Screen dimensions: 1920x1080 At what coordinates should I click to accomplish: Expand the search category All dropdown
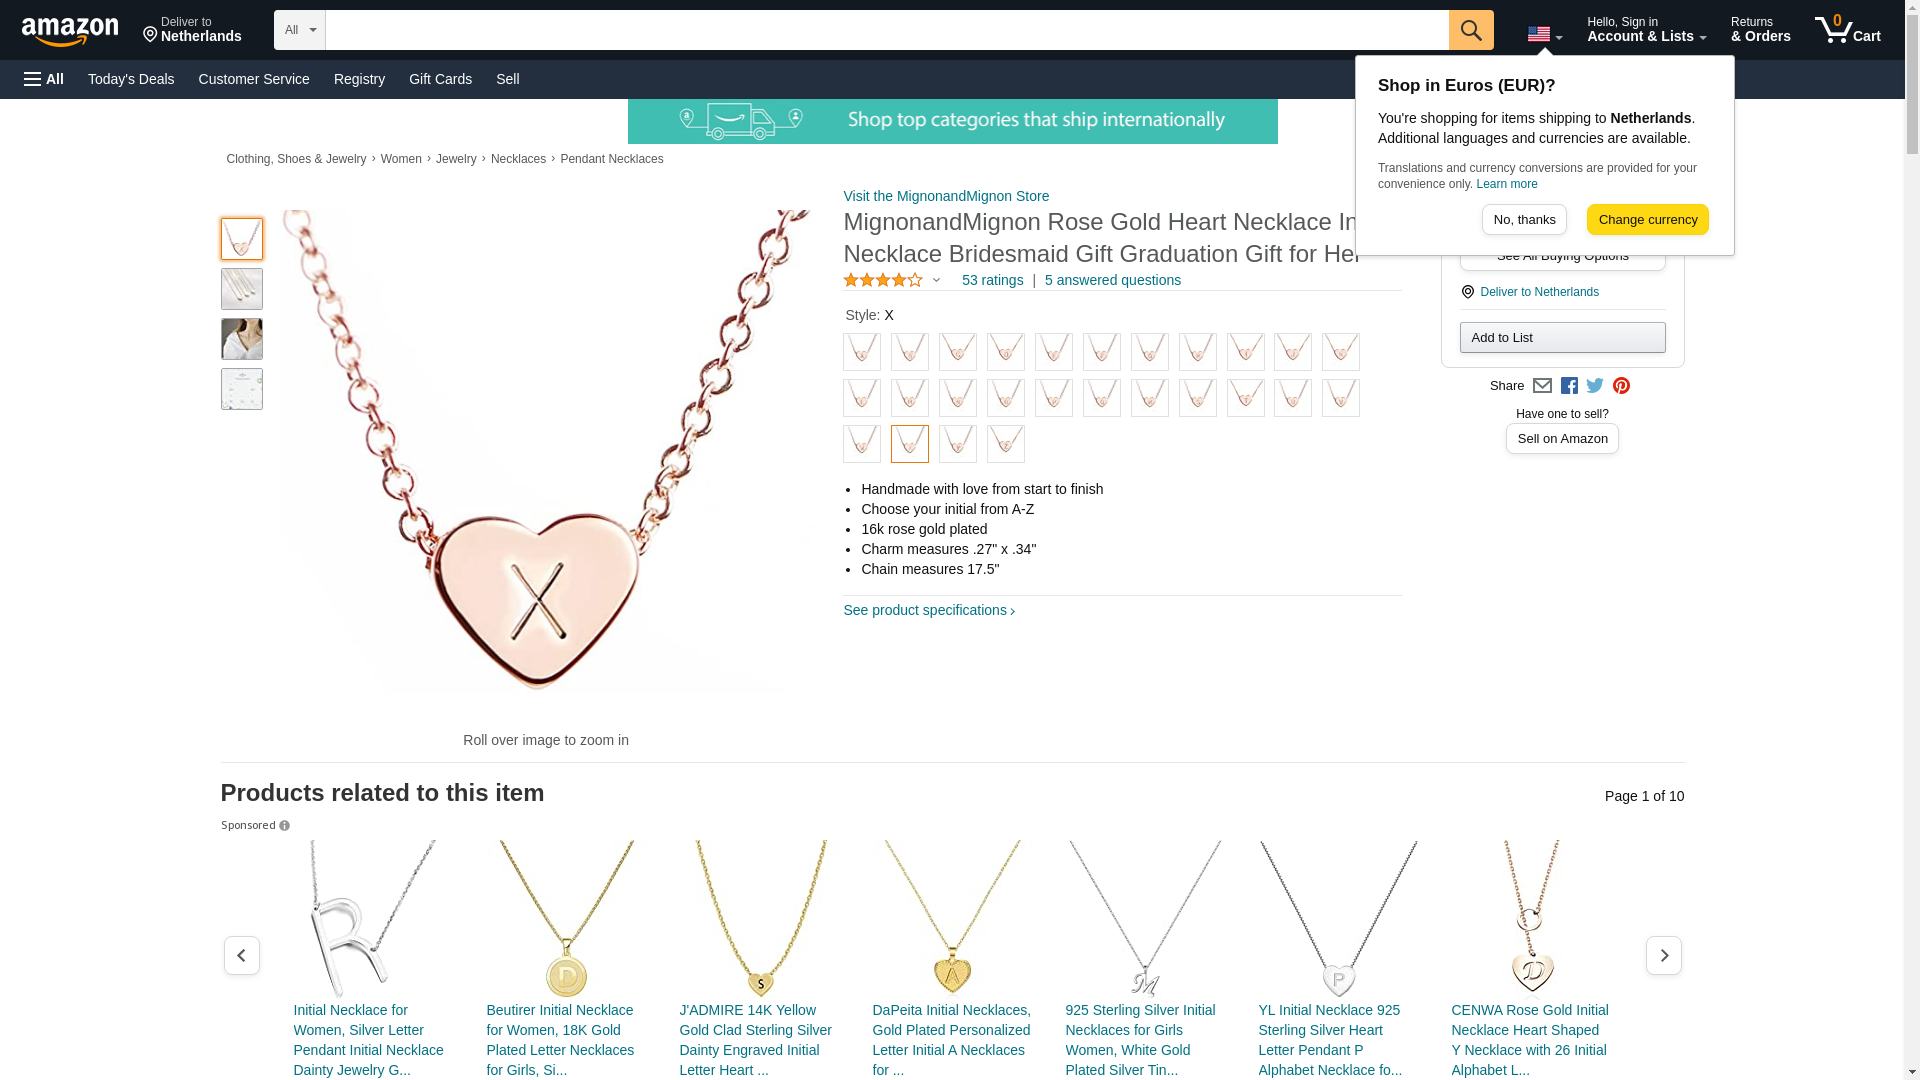(x=300, y=30)
